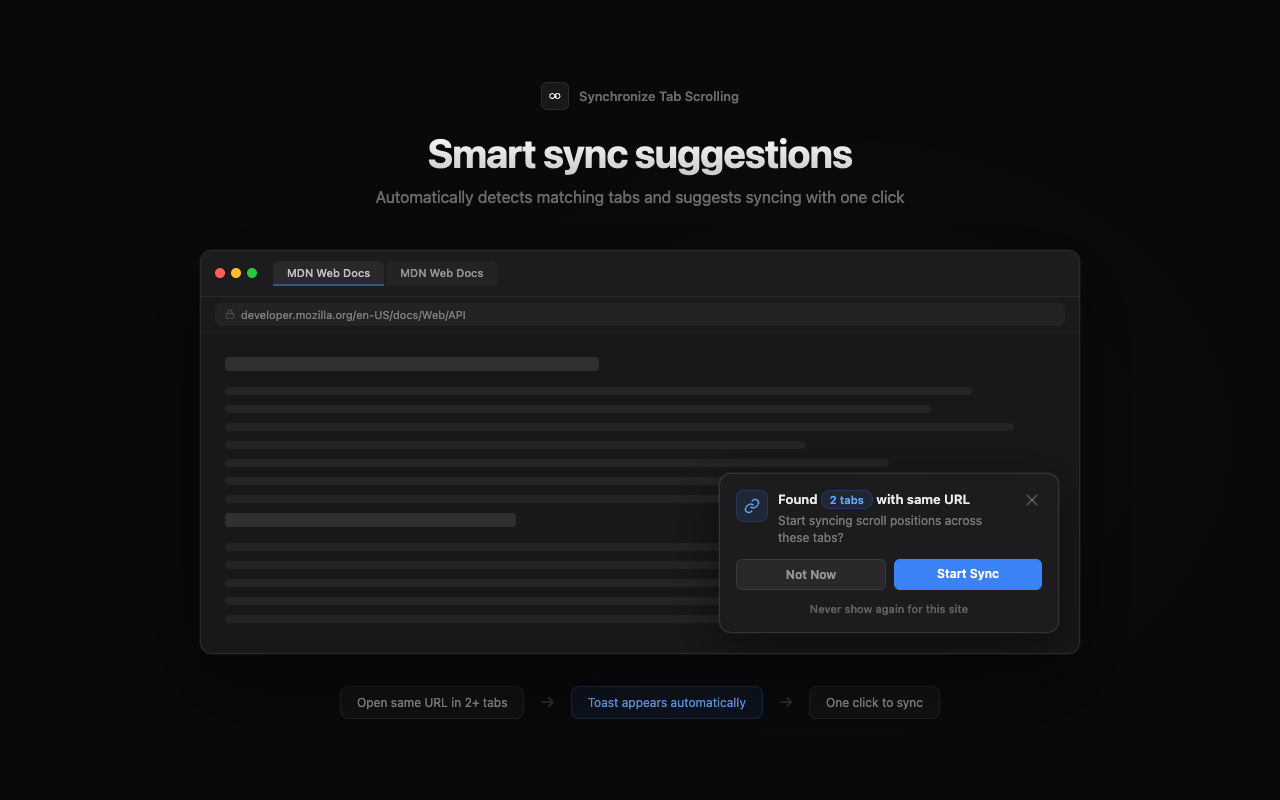
Task: Click the Synchronize Tab Scrolling infinity logo icon
Action: point(555,96)
